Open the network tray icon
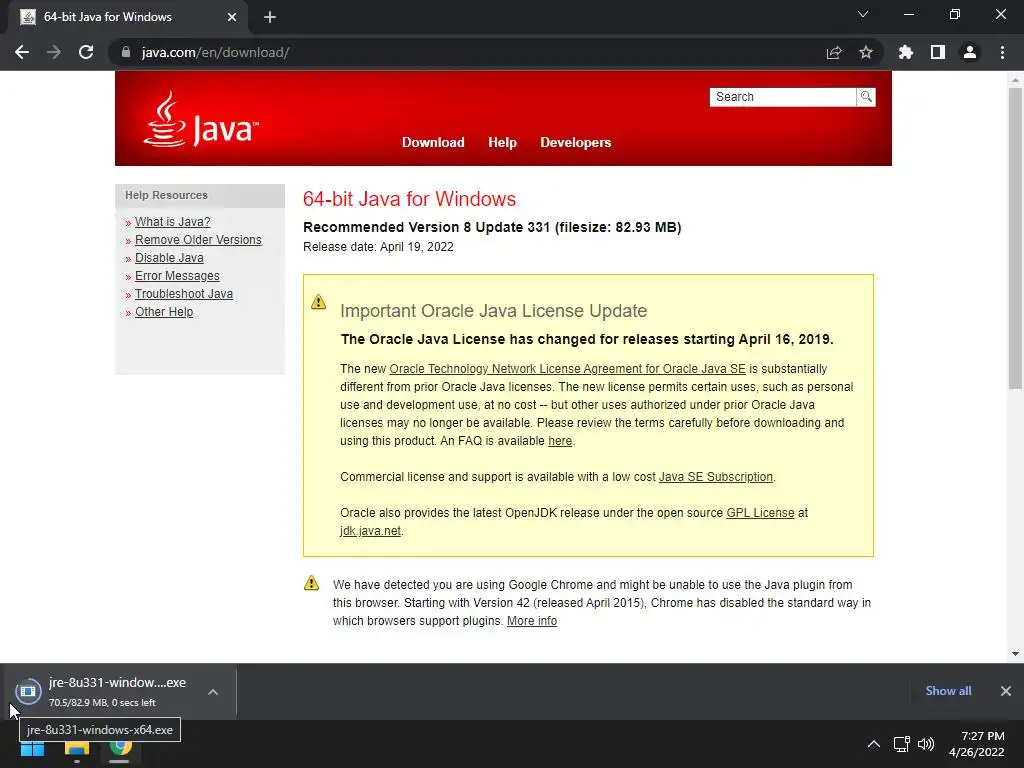The width and height of the screenshot is (1024, 768). point(902,744)
